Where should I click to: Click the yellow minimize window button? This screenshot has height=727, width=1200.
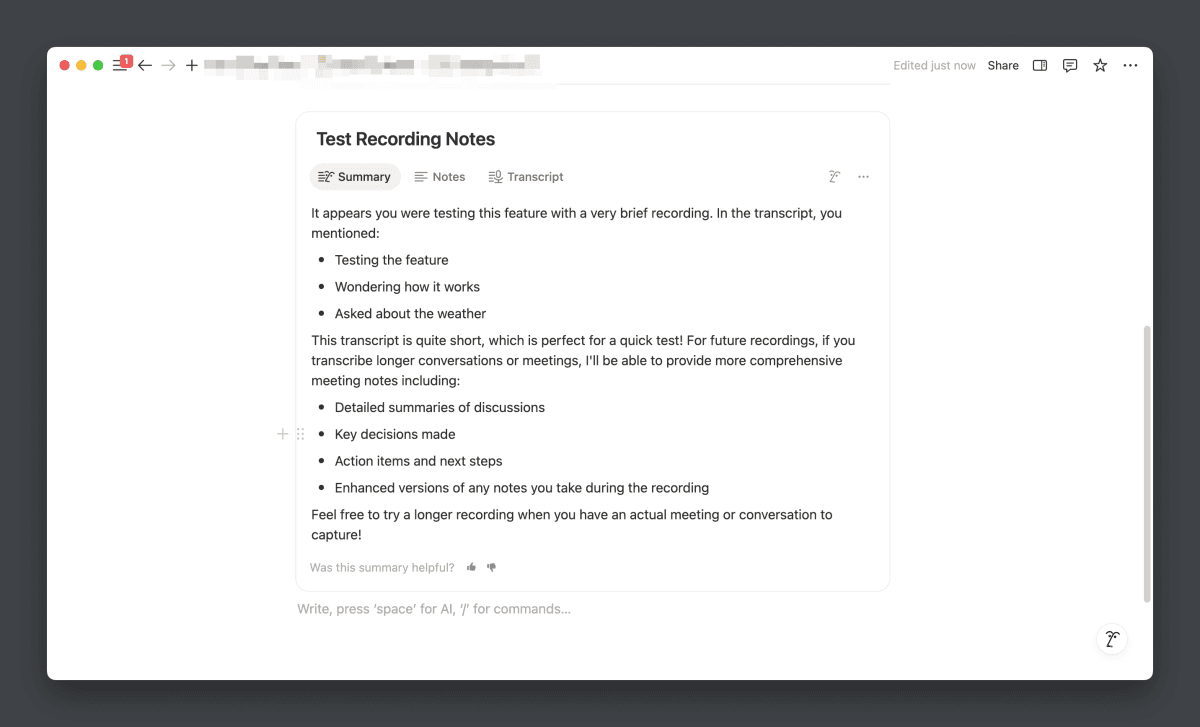(x=82, y=66)
